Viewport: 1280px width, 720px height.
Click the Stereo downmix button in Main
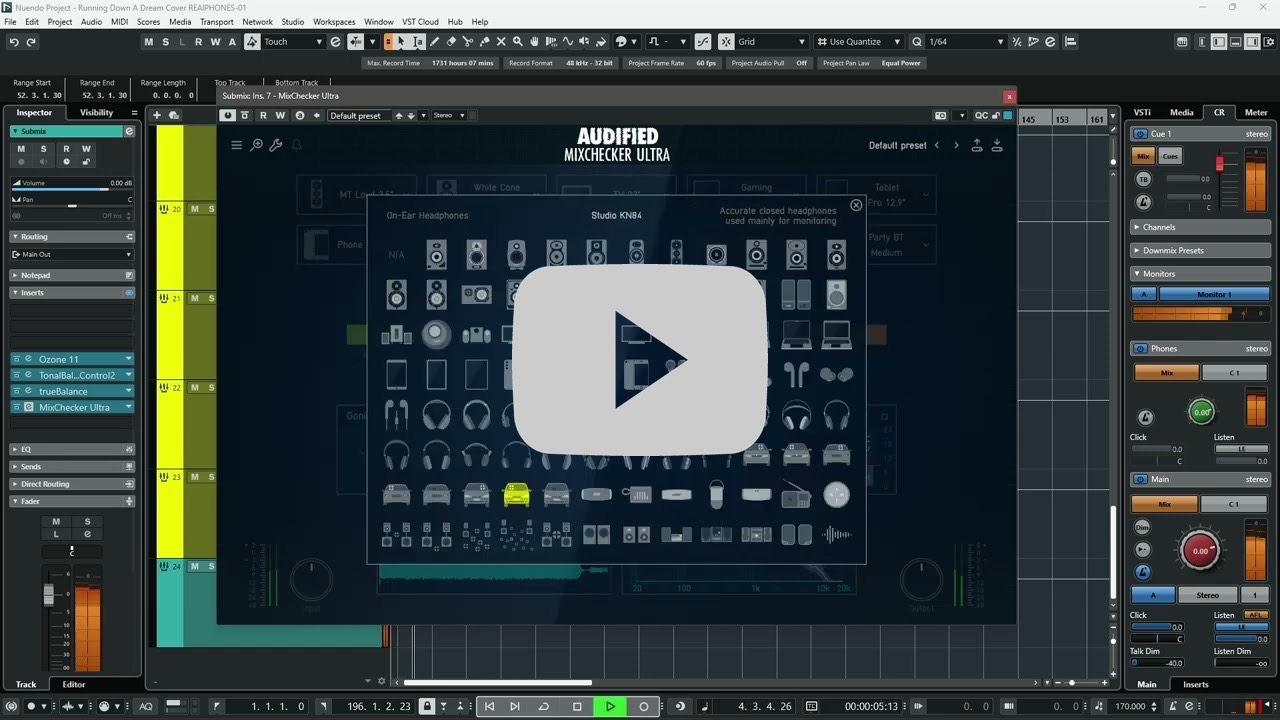point(1207,595)
